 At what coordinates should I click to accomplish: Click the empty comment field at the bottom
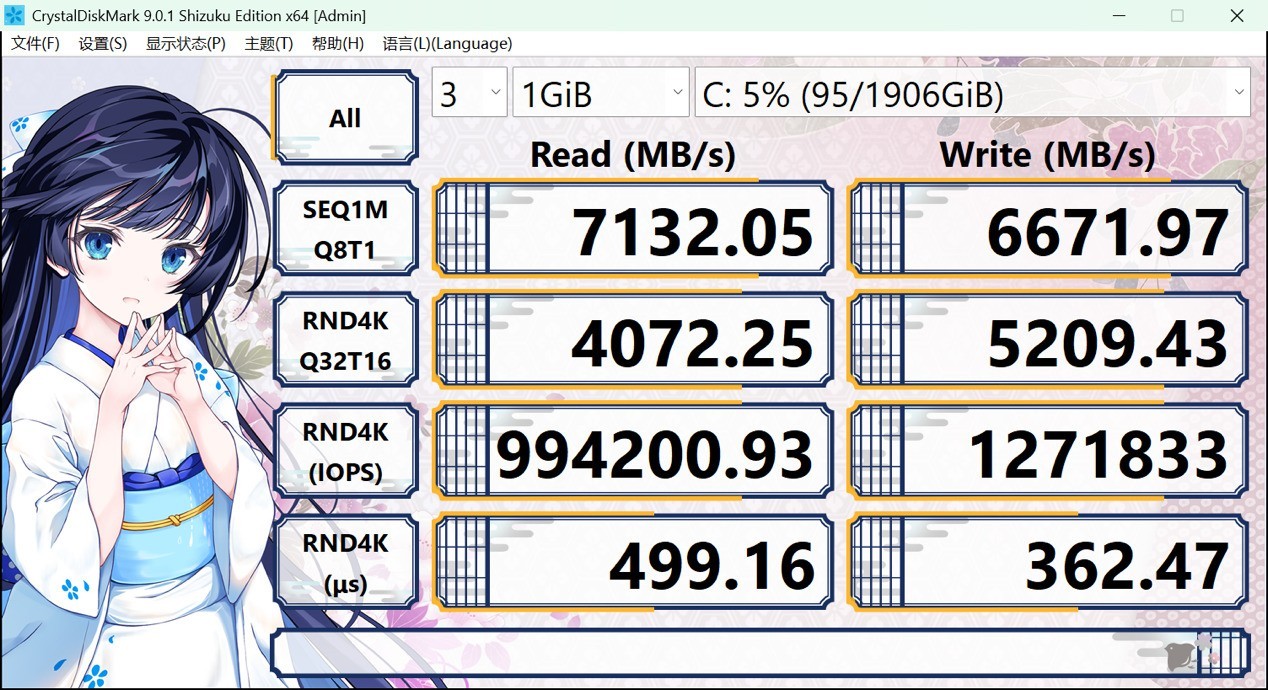pos(760,652)
